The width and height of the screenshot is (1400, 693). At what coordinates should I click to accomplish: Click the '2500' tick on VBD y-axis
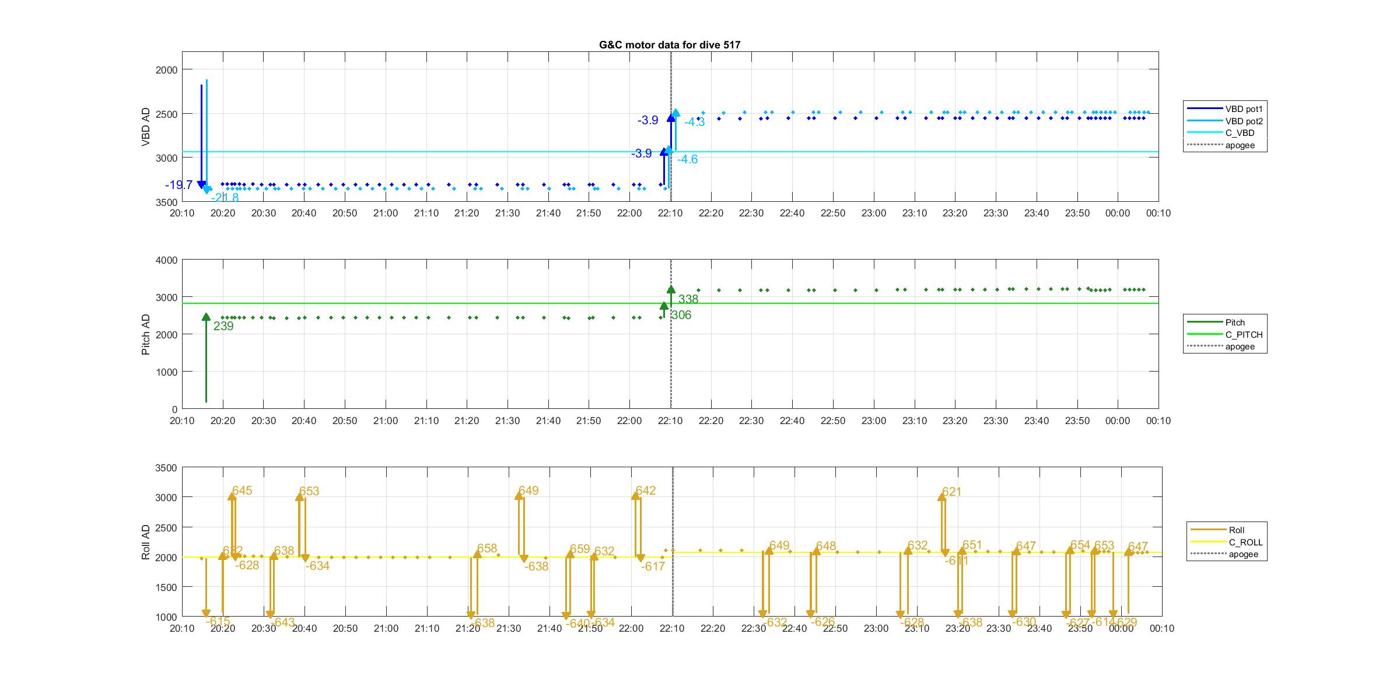(165, 114)
